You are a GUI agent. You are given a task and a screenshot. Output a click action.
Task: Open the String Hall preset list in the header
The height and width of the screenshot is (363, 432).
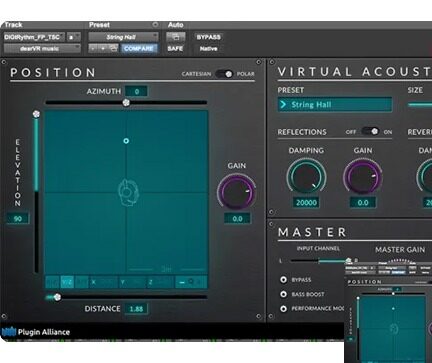pyautogui.click(x=123, y=37)
